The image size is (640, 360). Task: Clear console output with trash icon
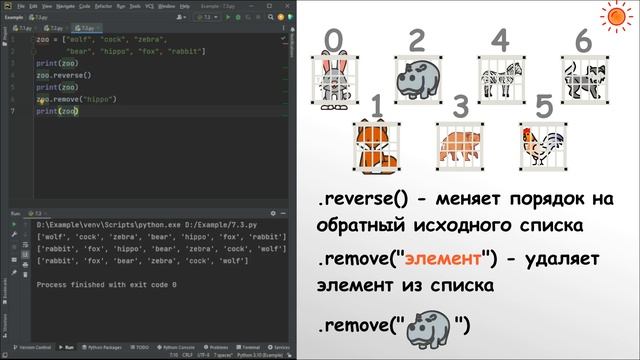click(x=25, y=275)
